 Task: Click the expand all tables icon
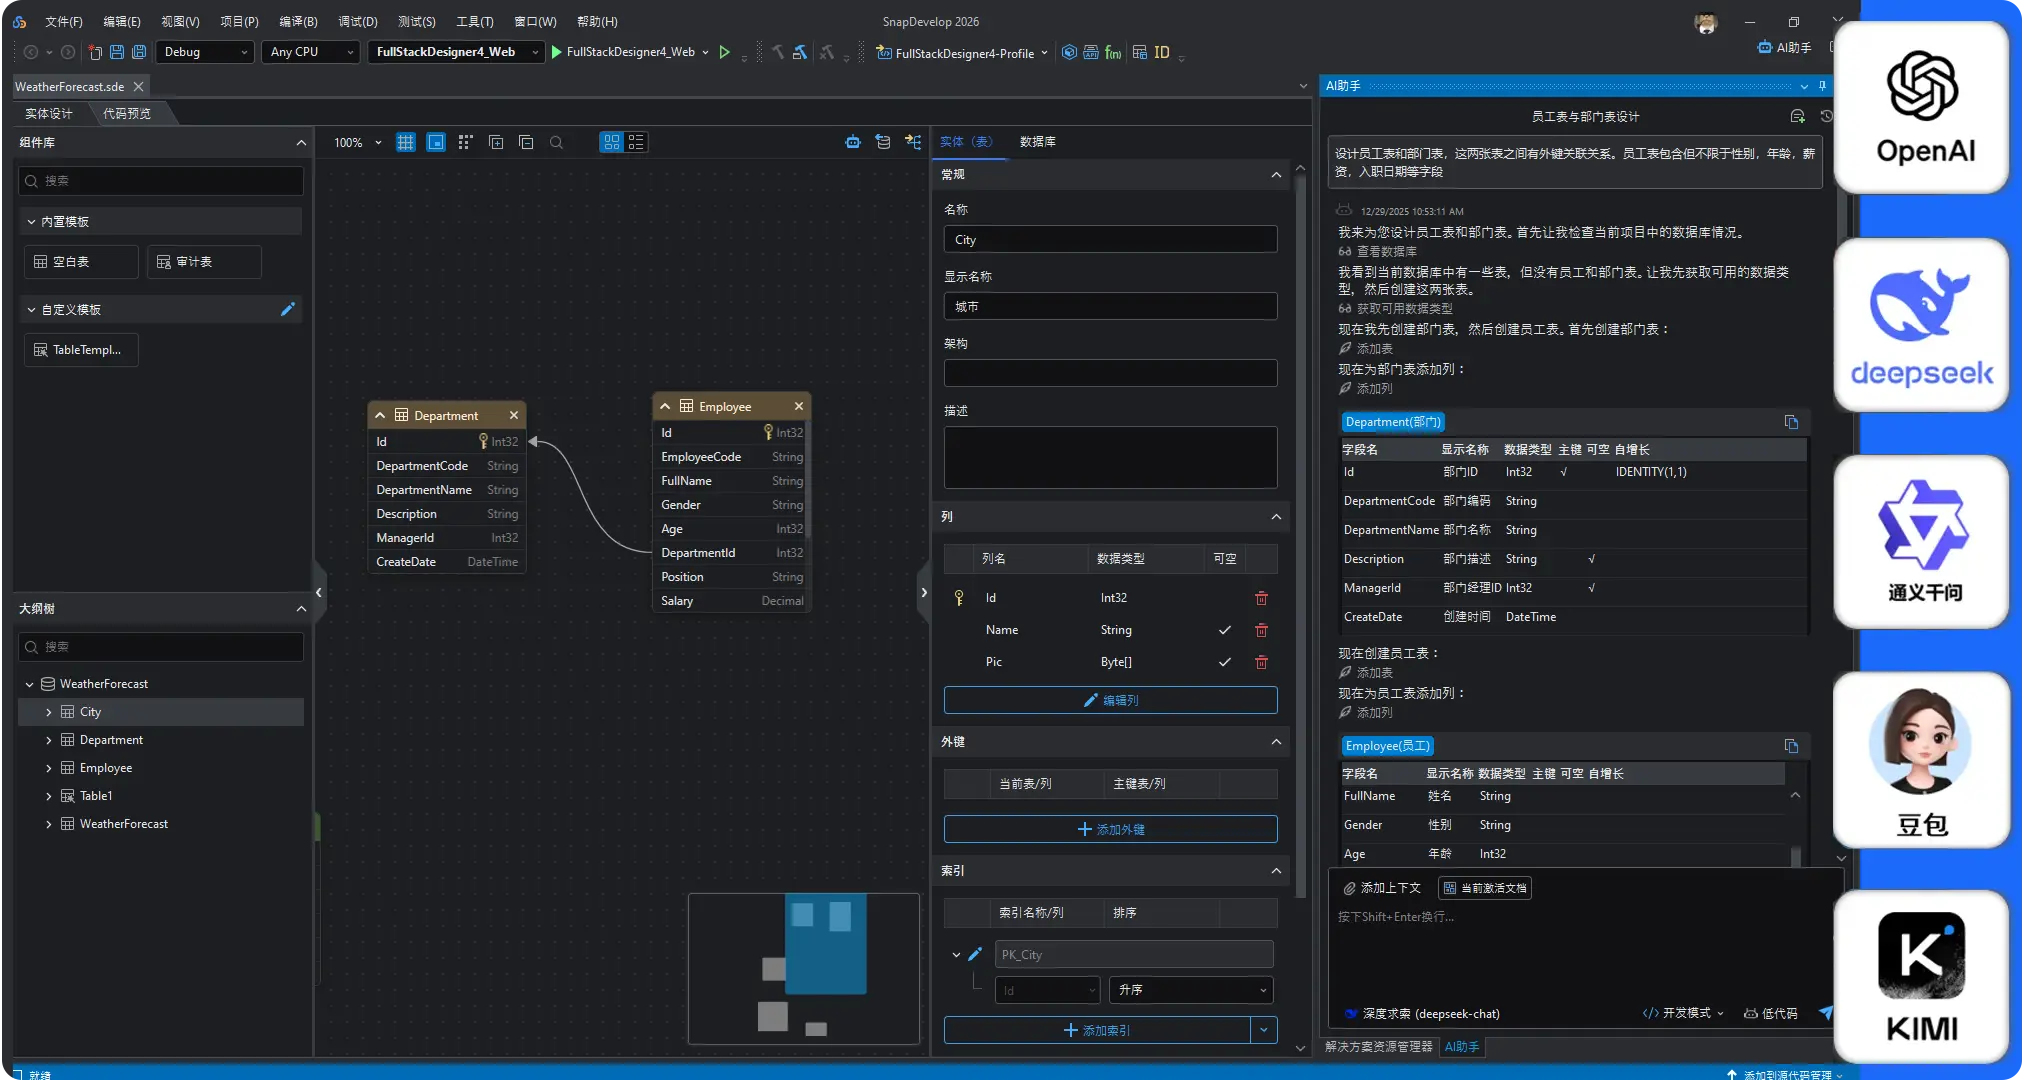(x=496, y=142)
